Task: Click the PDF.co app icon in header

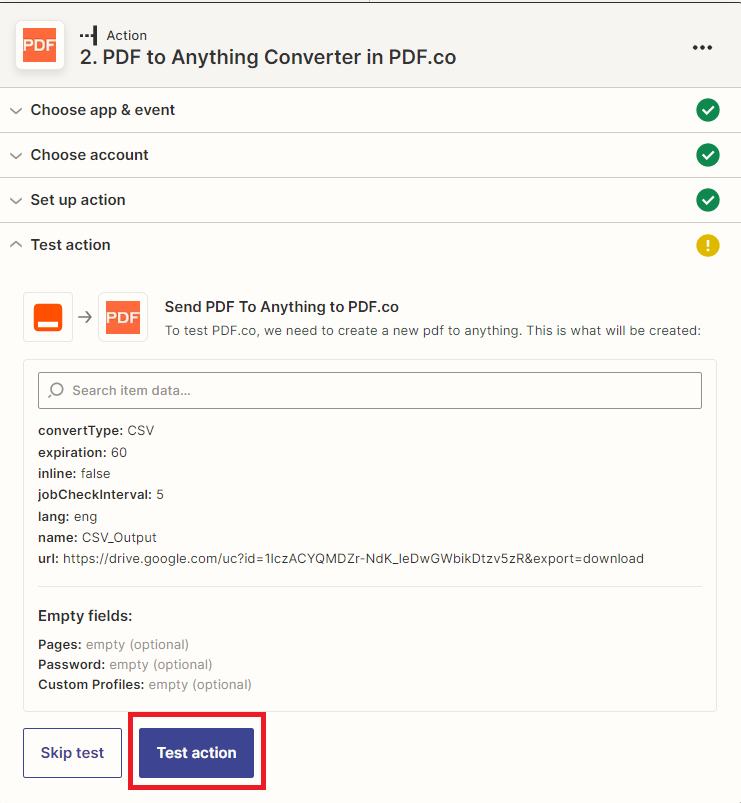Action: [40, 45]
